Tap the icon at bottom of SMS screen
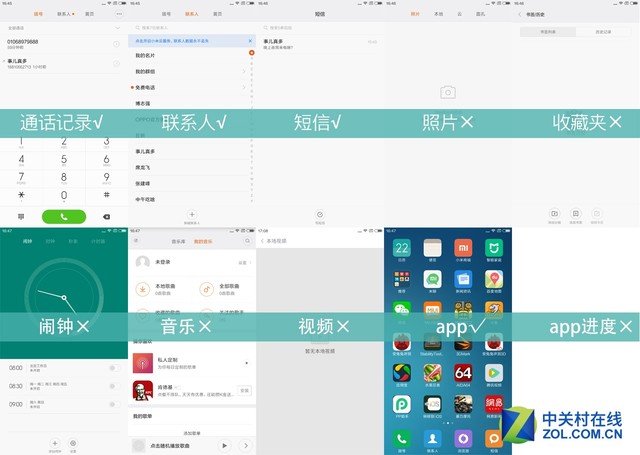The height and width of the screenshot is (455, 640). pyautogui.click(x=320, y=215)
